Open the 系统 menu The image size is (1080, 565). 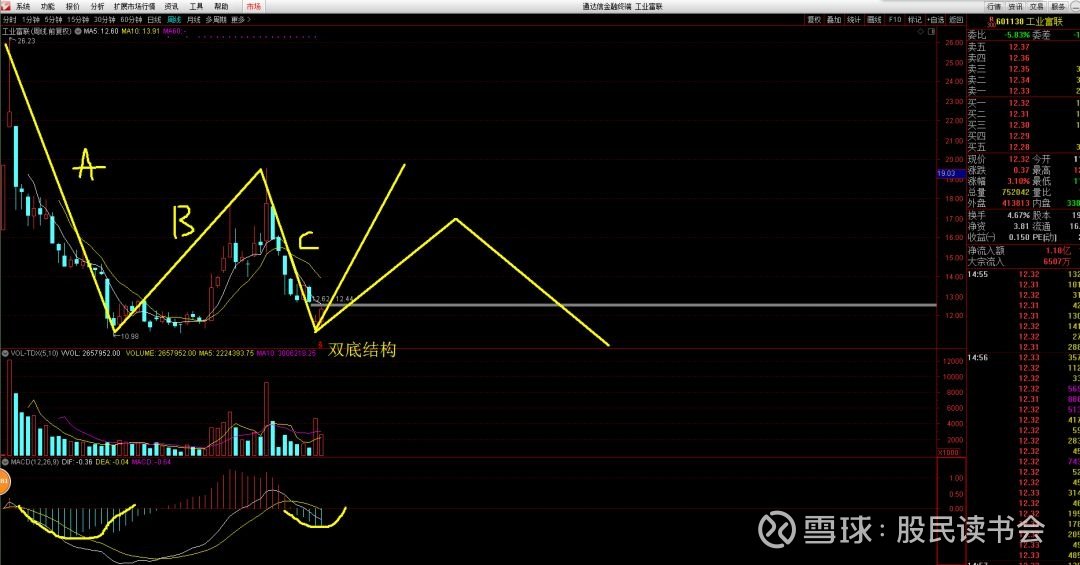(x=23, y=6)
